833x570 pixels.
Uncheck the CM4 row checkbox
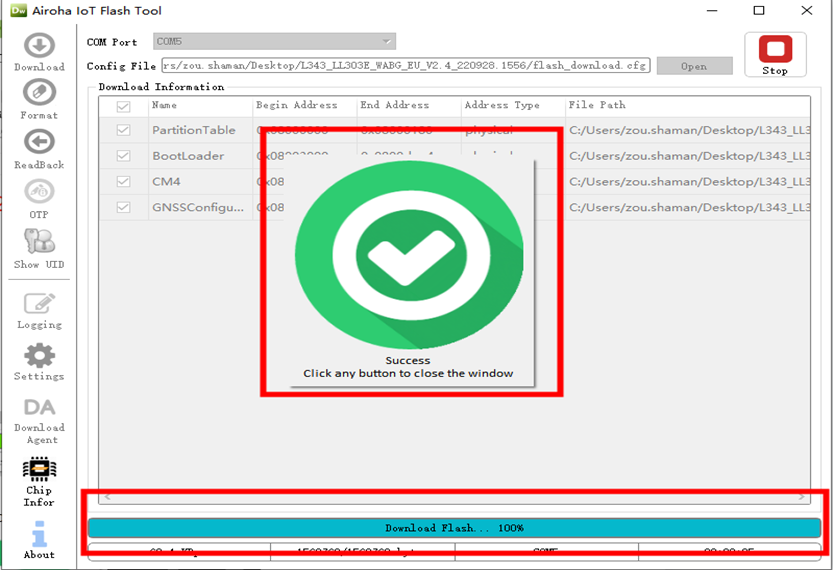tap(123, 181)
